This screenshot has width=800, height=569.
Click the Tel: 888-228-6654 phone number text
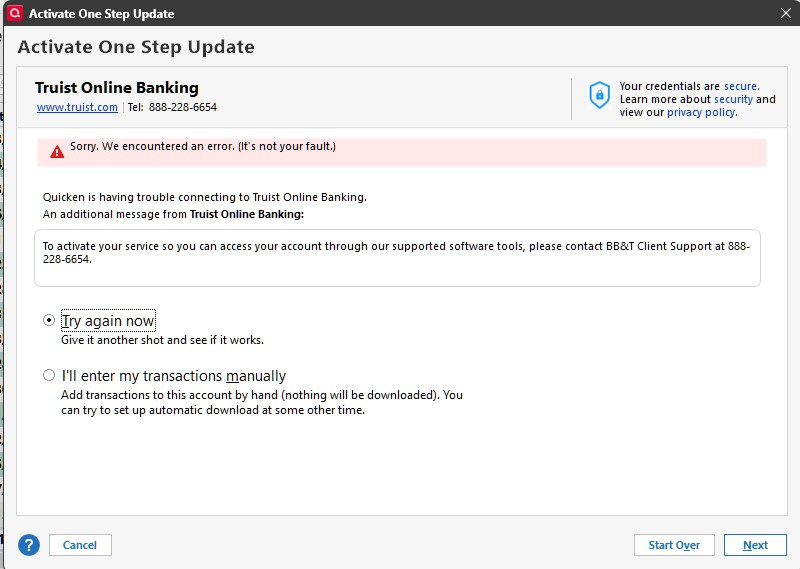click(x=172, y=107)
